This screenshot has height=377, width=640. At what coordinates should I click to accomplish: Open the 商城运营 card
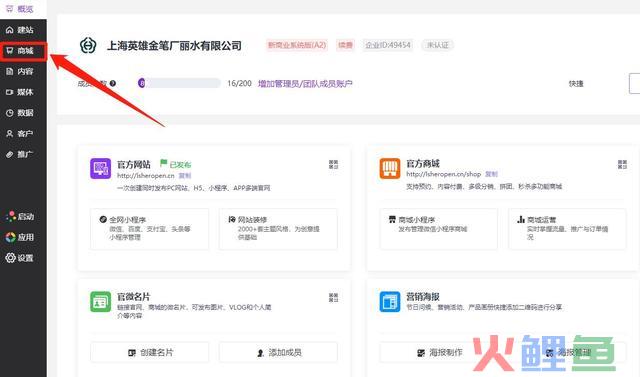click(567, 228)
